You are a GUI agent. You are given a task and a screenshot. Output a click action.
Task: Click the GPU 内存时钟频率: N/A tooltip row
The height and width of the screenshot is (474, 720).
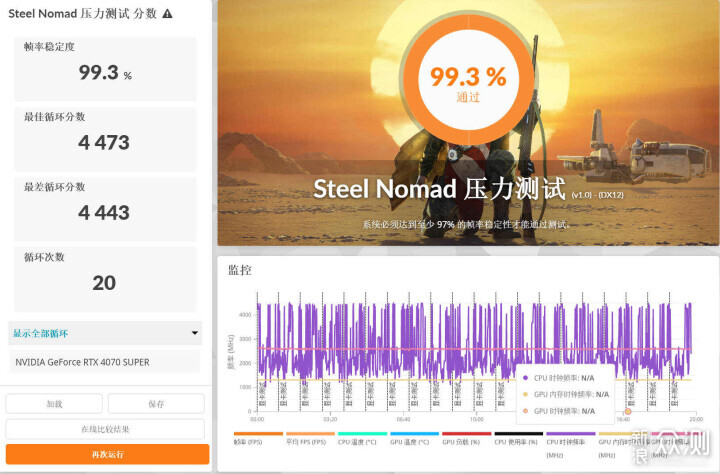pyautogui.click(x=566, y=394)
